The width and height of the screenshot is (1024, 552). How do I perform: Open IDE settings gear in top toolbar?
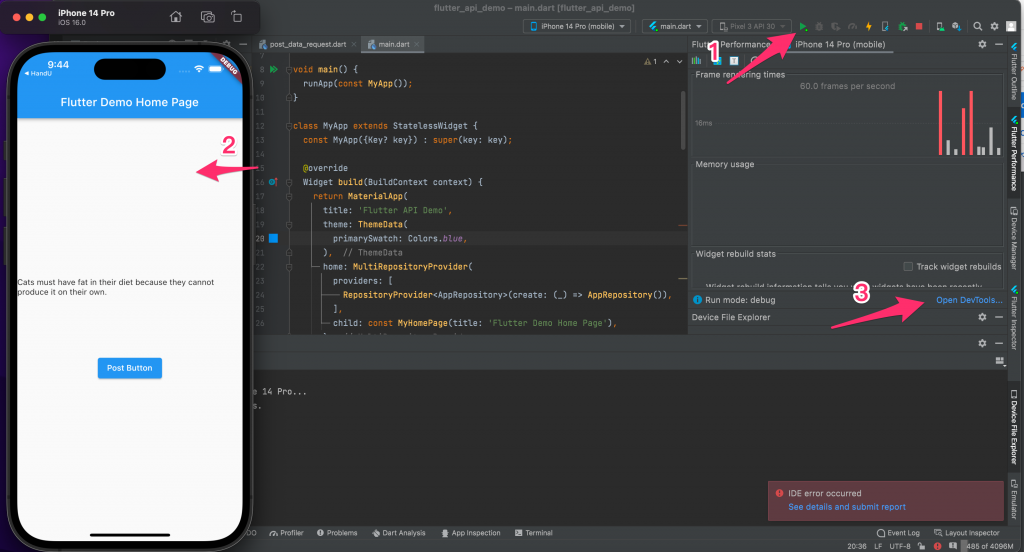tap(995, 27)
